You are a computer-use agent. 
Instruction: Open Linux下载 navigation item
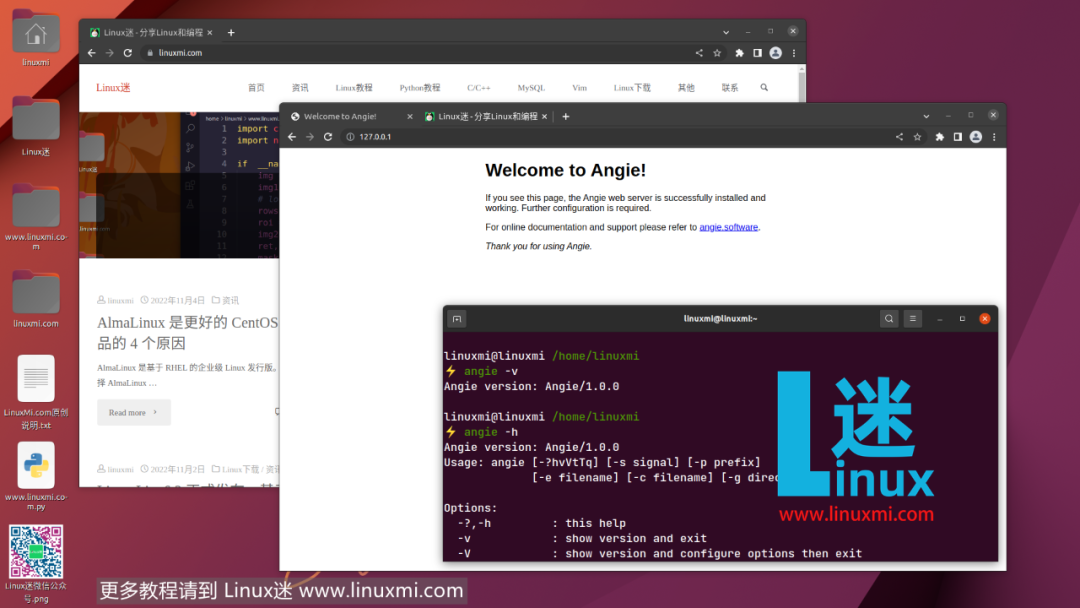[632, 87]
